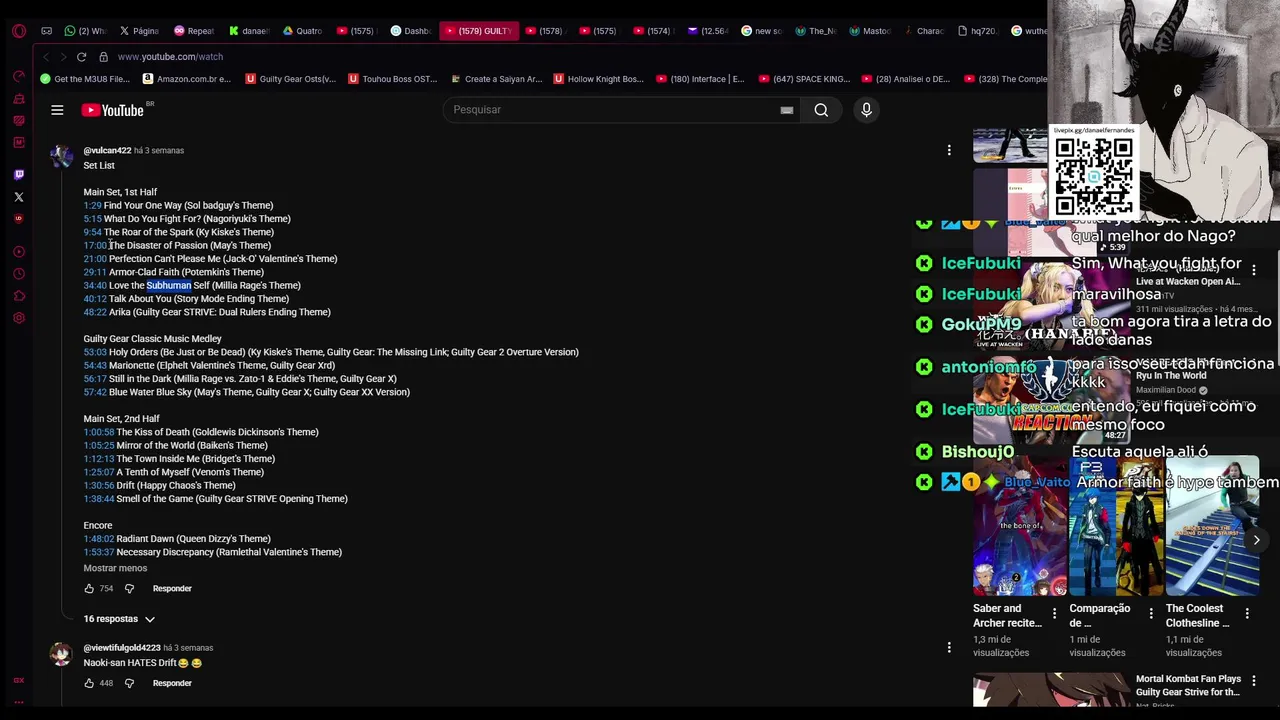Open Guilty Gear Osts bookmark
Screen dimensions: 1280x720
(291, 79)
